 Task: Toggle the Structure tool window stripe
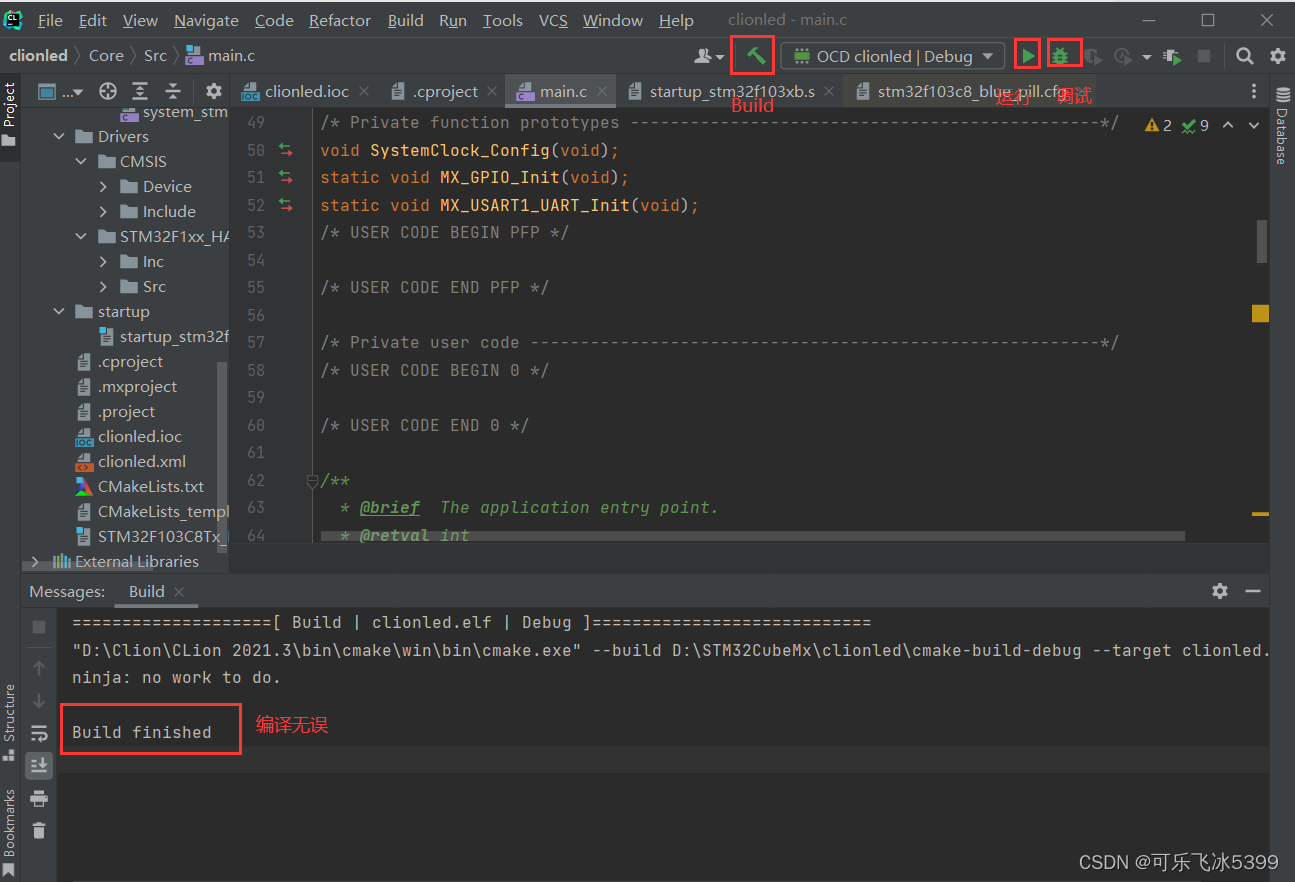(9, 721)
